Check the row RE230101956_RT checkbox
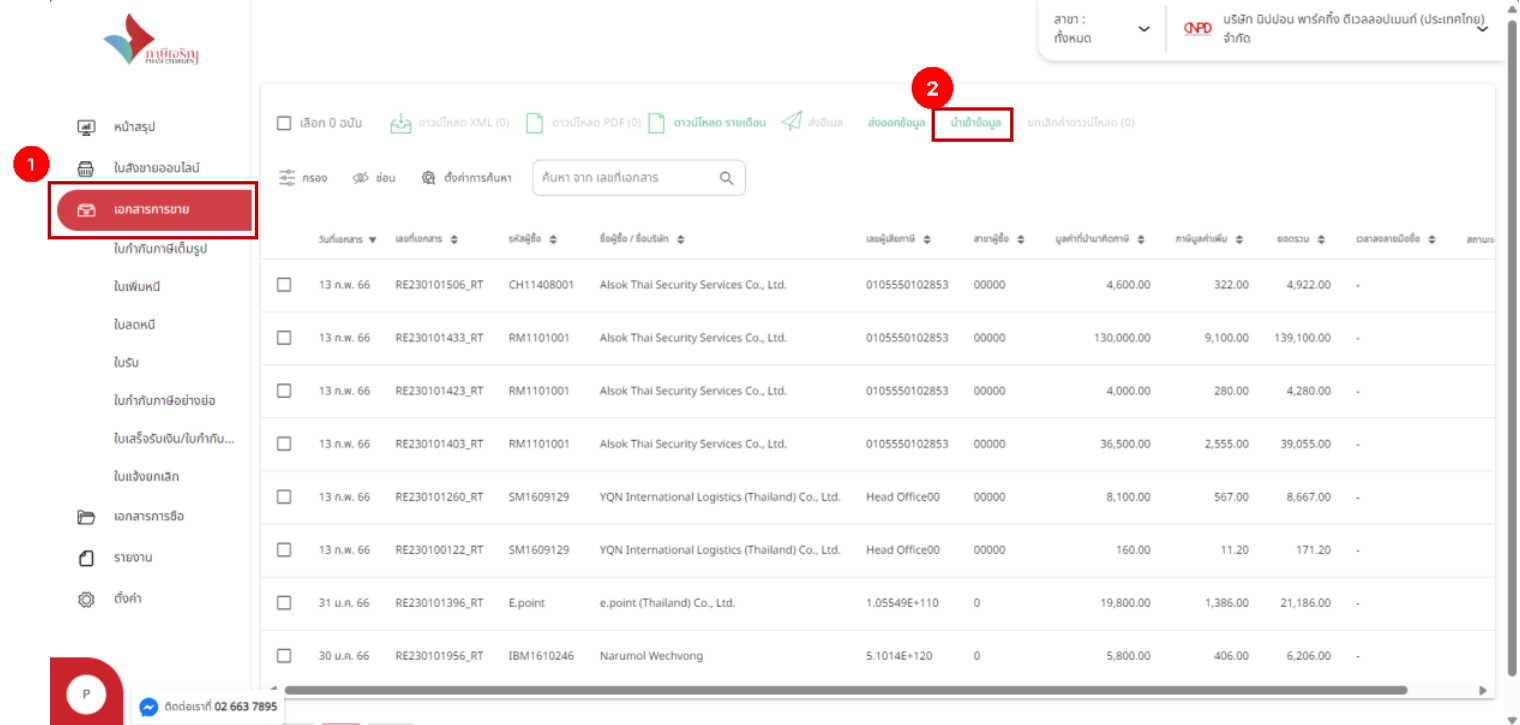This screenshot has width=1520, height=725. [284, 656]
